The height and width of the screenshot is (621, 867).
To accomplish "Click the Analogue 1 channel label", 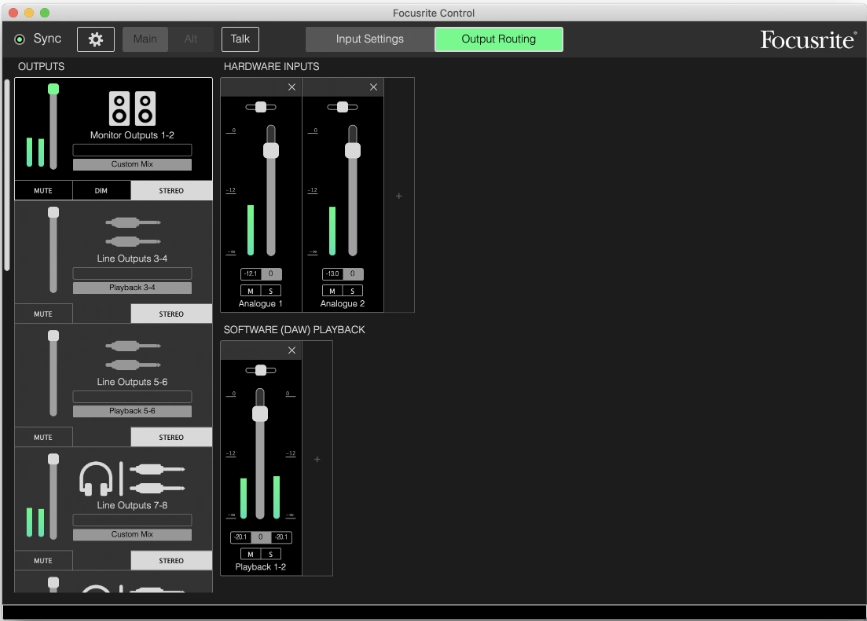I will (x=260, y=304).
